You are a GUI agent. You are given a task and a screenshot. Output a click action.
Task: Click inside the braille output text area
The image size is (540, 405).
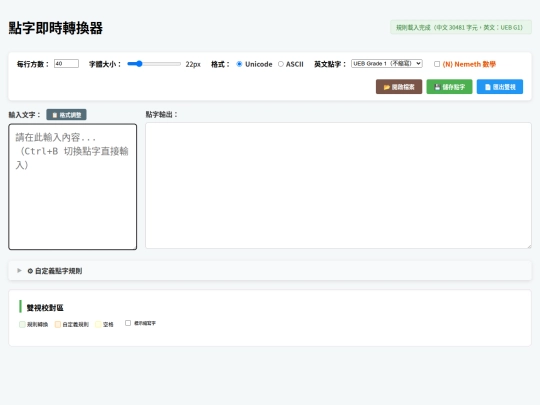pos(338,185)
